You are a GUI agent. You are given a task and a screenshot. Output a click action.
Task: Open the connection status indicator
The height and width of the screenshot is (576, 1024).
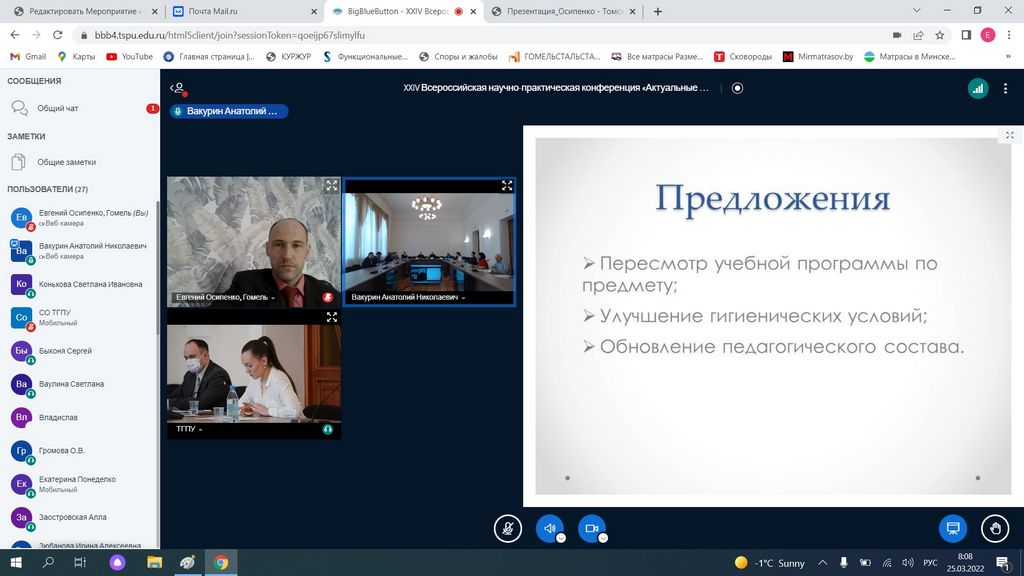[x=977, y=88]
